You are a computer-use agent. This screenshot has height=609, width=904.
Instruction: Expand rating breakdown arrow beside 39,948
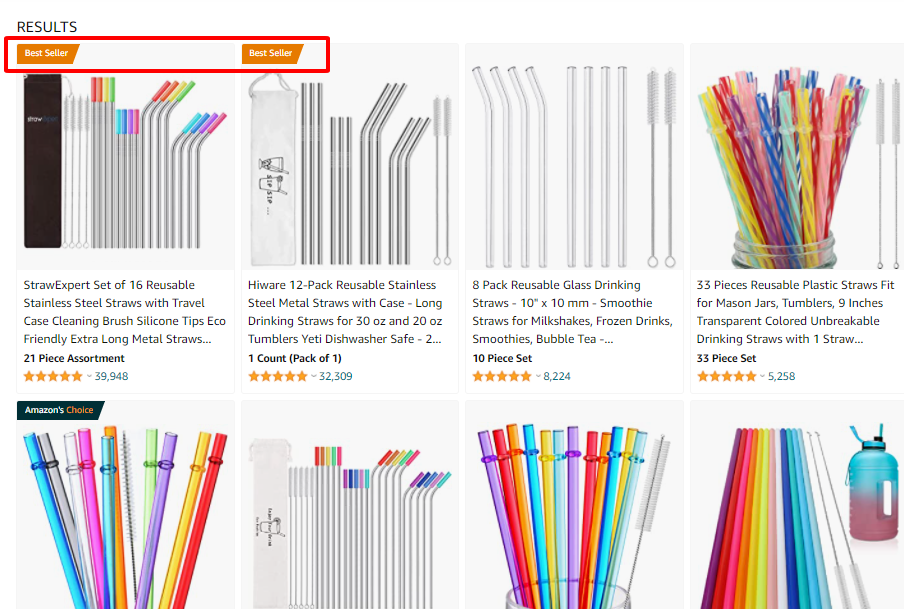pyautogui.click(x=89, y=377)
